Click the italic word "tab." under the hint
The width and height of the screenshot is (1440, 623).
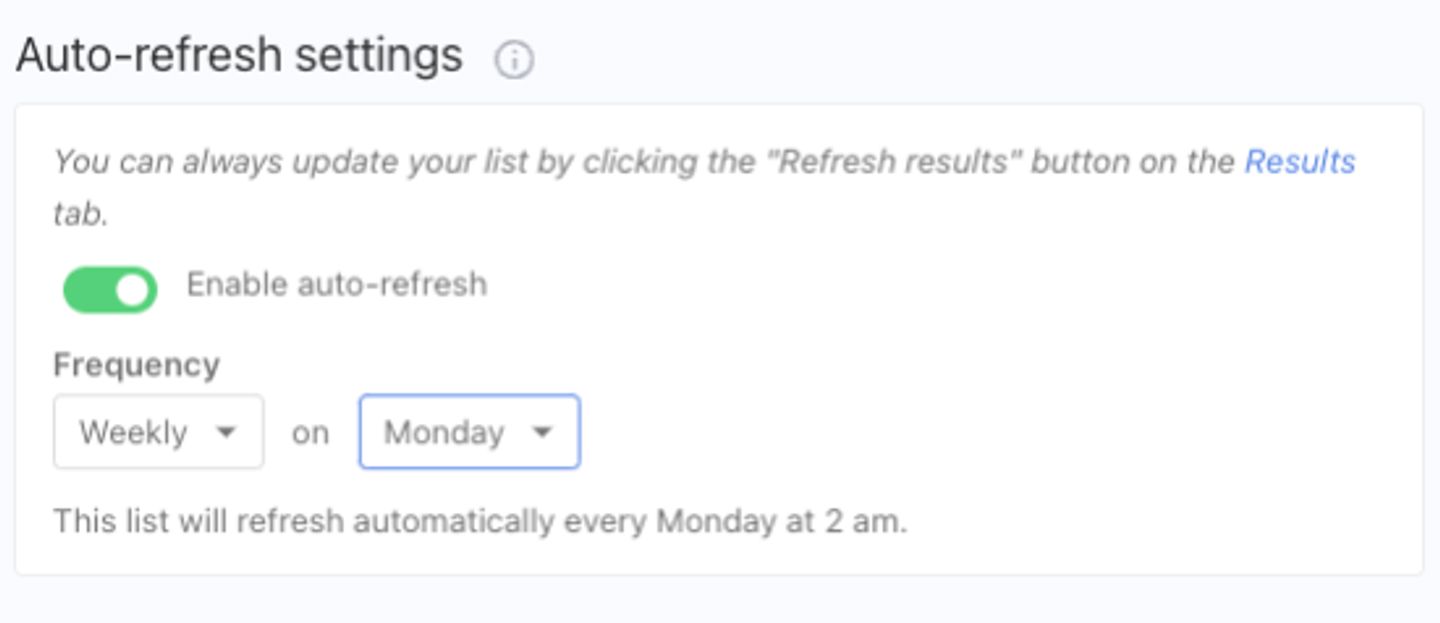[80, 213]
